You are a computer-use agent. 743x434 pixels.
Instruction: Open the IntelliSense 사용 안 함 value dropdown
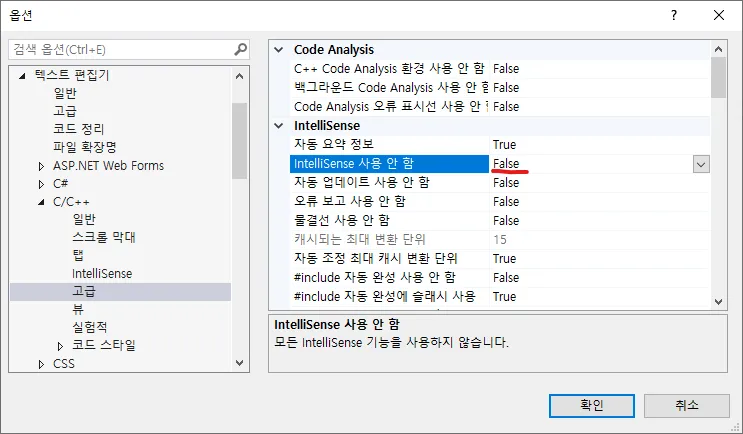(x=701, y=164)
